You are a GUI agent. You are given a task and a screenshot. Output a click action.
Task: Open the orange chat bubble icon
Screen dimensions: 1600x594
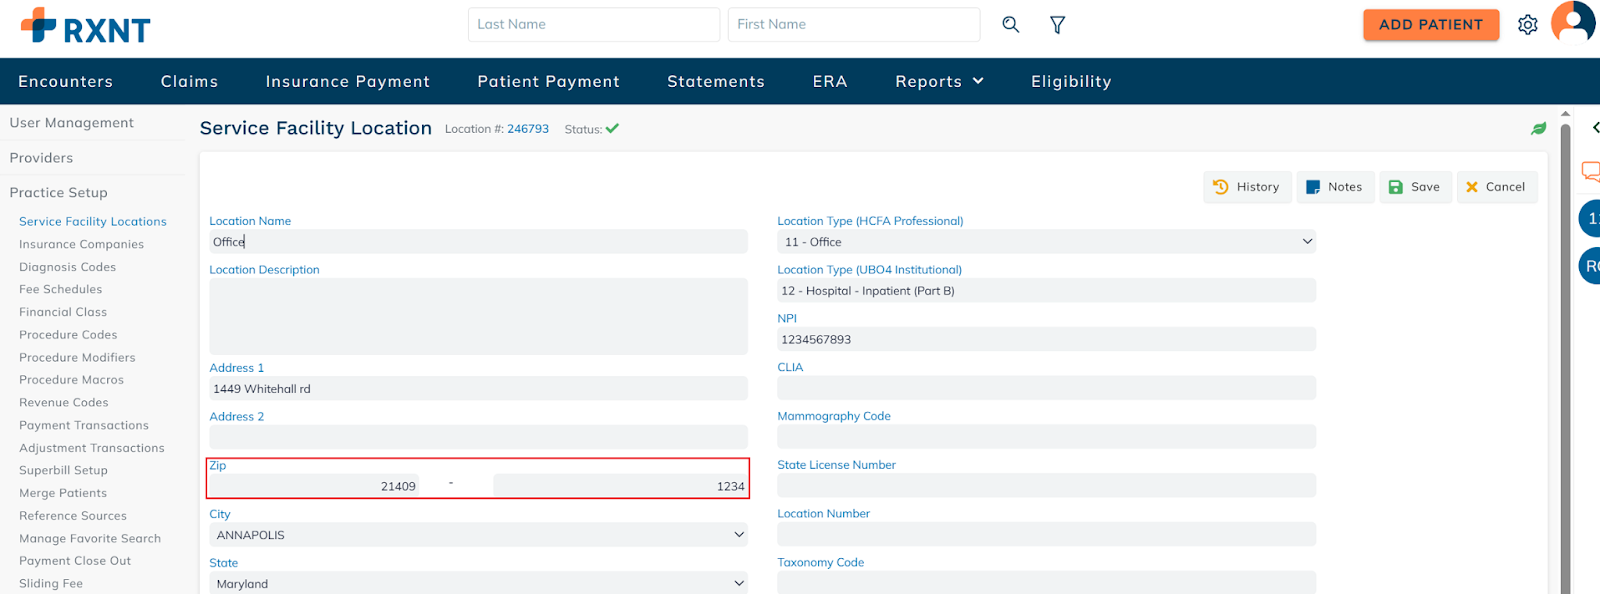(x=1590, y=171)
